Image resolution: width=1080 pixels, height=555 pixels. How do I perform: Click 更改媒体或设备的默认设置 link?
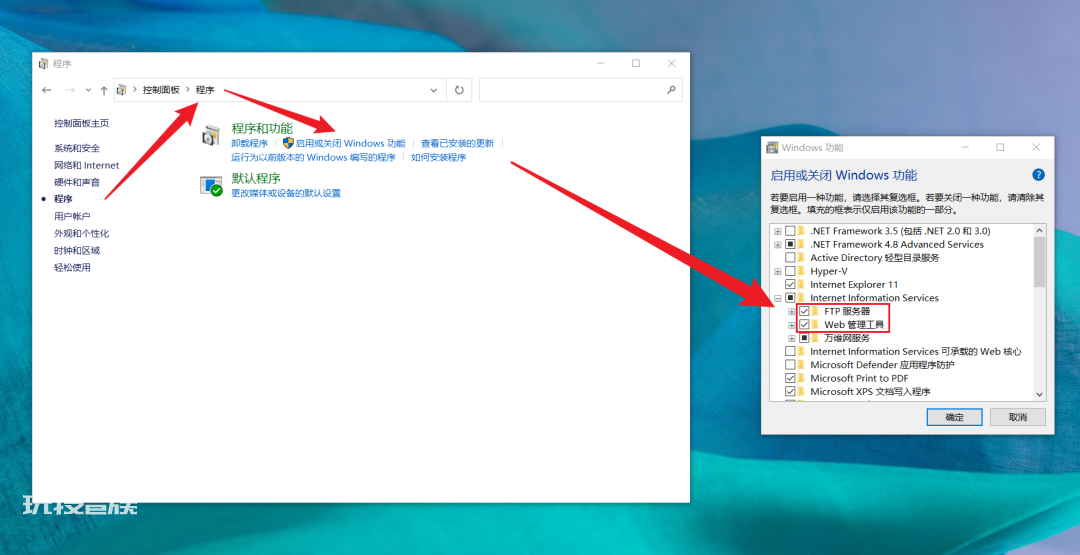(x=286, y=193)
